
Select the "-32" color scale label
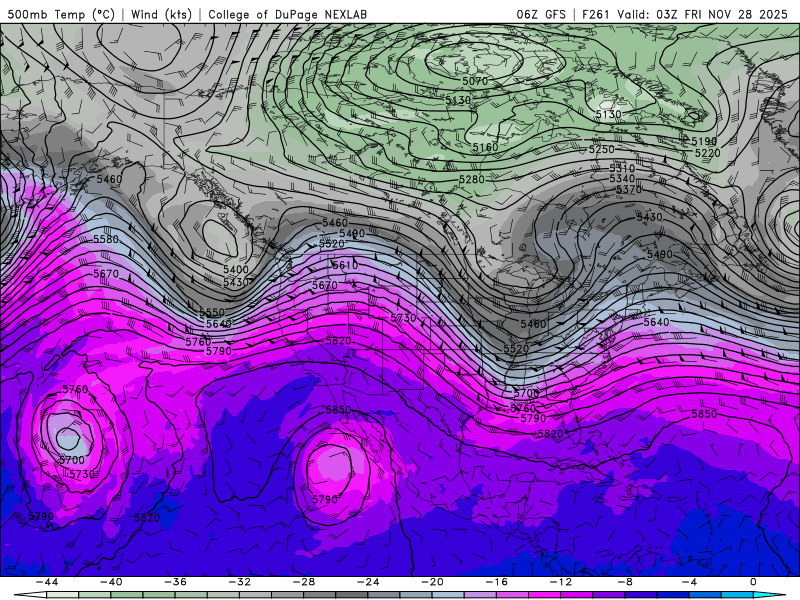(239, 582)
